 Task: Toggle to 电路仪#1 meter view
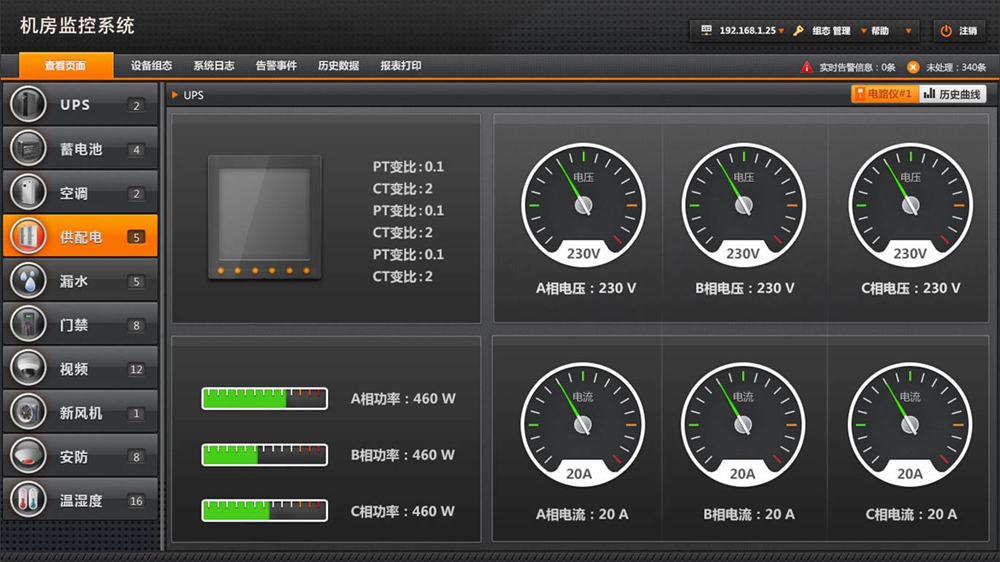884,94
